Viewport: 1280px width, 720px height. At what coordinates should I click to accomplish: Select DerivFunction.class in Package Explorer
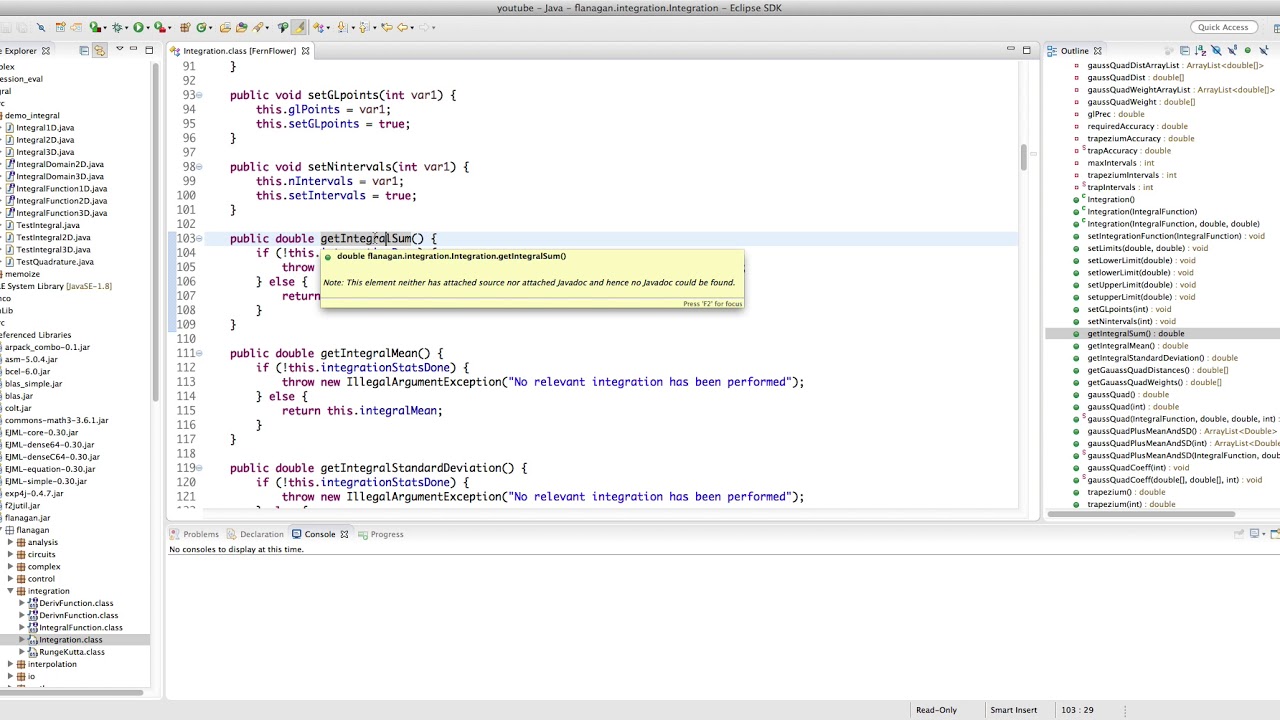[x=76, y=603]
